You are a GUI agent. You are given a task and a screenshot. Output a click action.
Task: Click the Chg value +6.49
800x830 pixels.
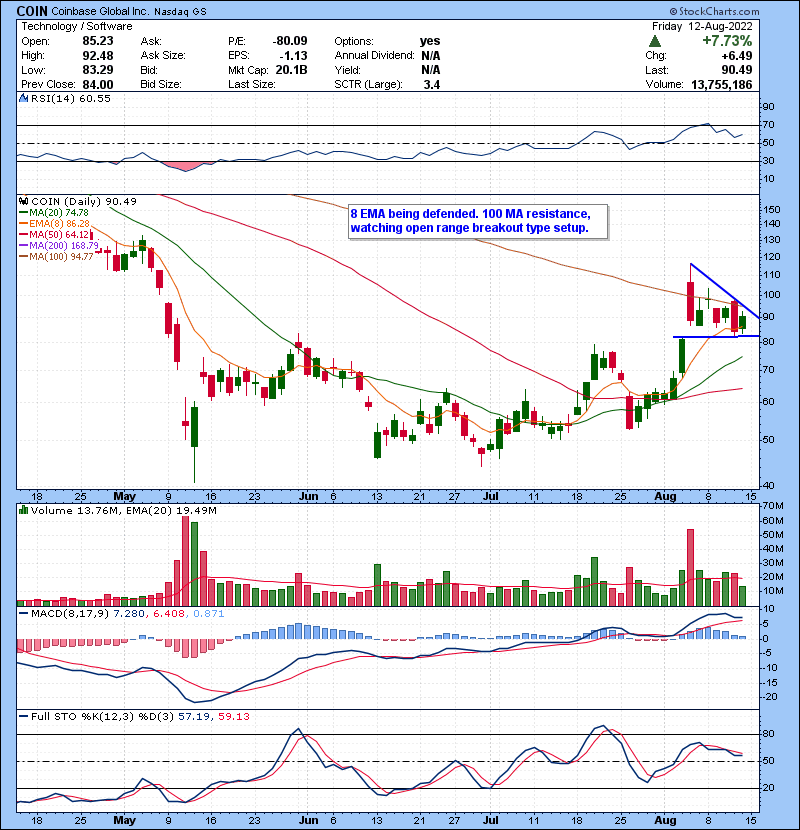736,55
